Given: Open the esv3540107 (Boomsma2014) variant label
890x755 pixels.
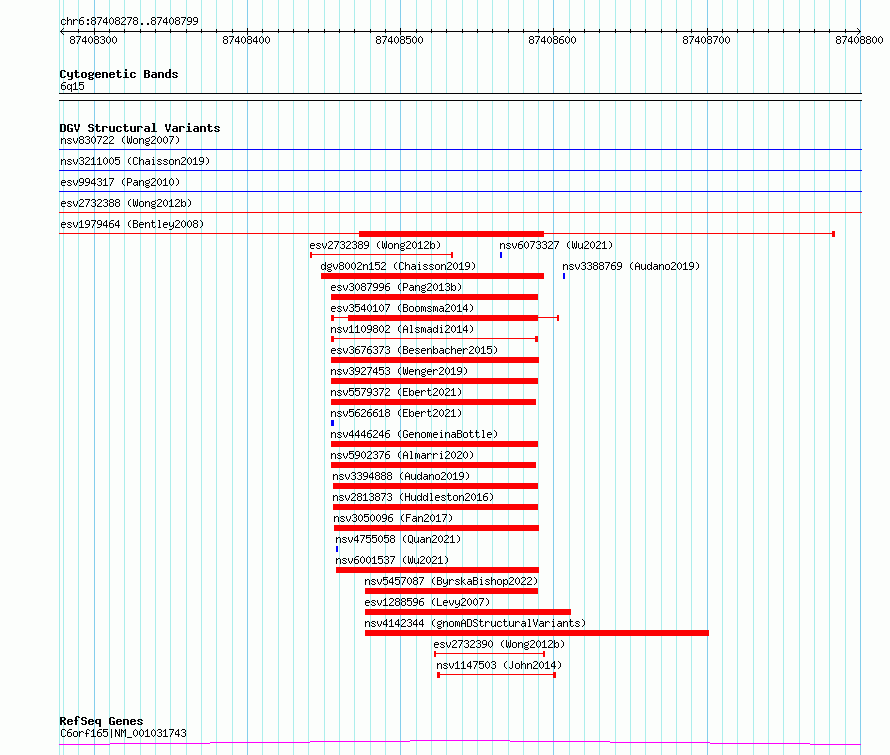Looking at the screenshot, I should [402, 308].
